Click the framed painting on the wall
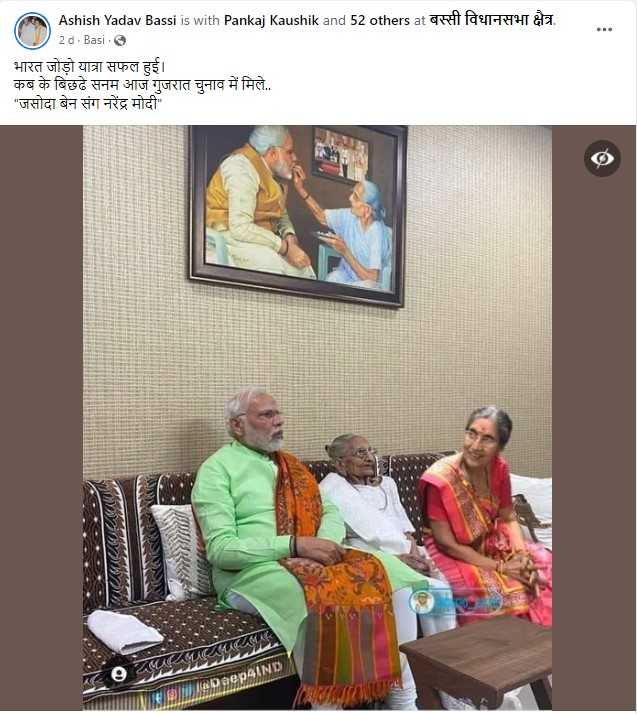Screen dimensions: 637x714 pyautogui.click(x=298, y=215)
